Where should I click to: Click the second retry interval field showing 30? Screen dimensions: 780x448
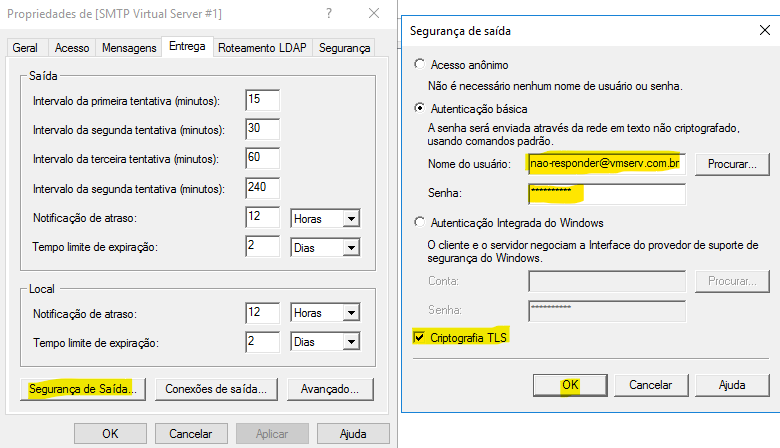tap(263, 129)
